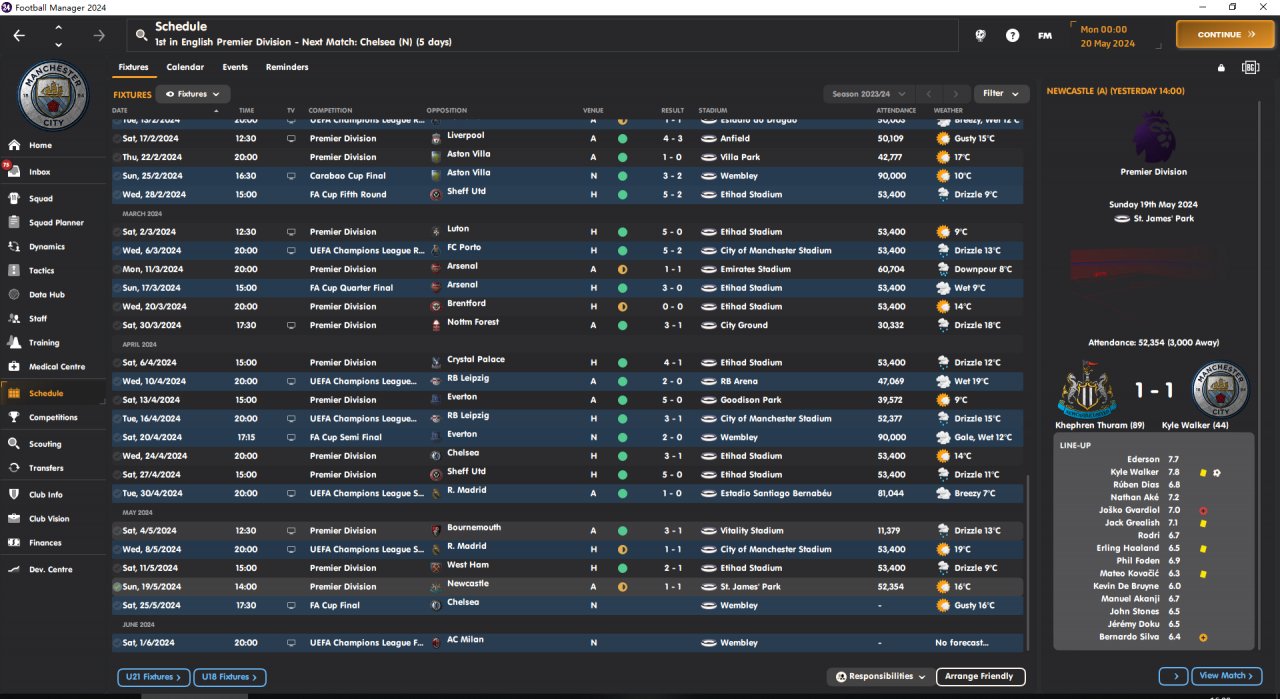Open the Season 2023/24 dropdown
The width and height of the screenshot is (1280, 699).
click(x=867, y=94)
